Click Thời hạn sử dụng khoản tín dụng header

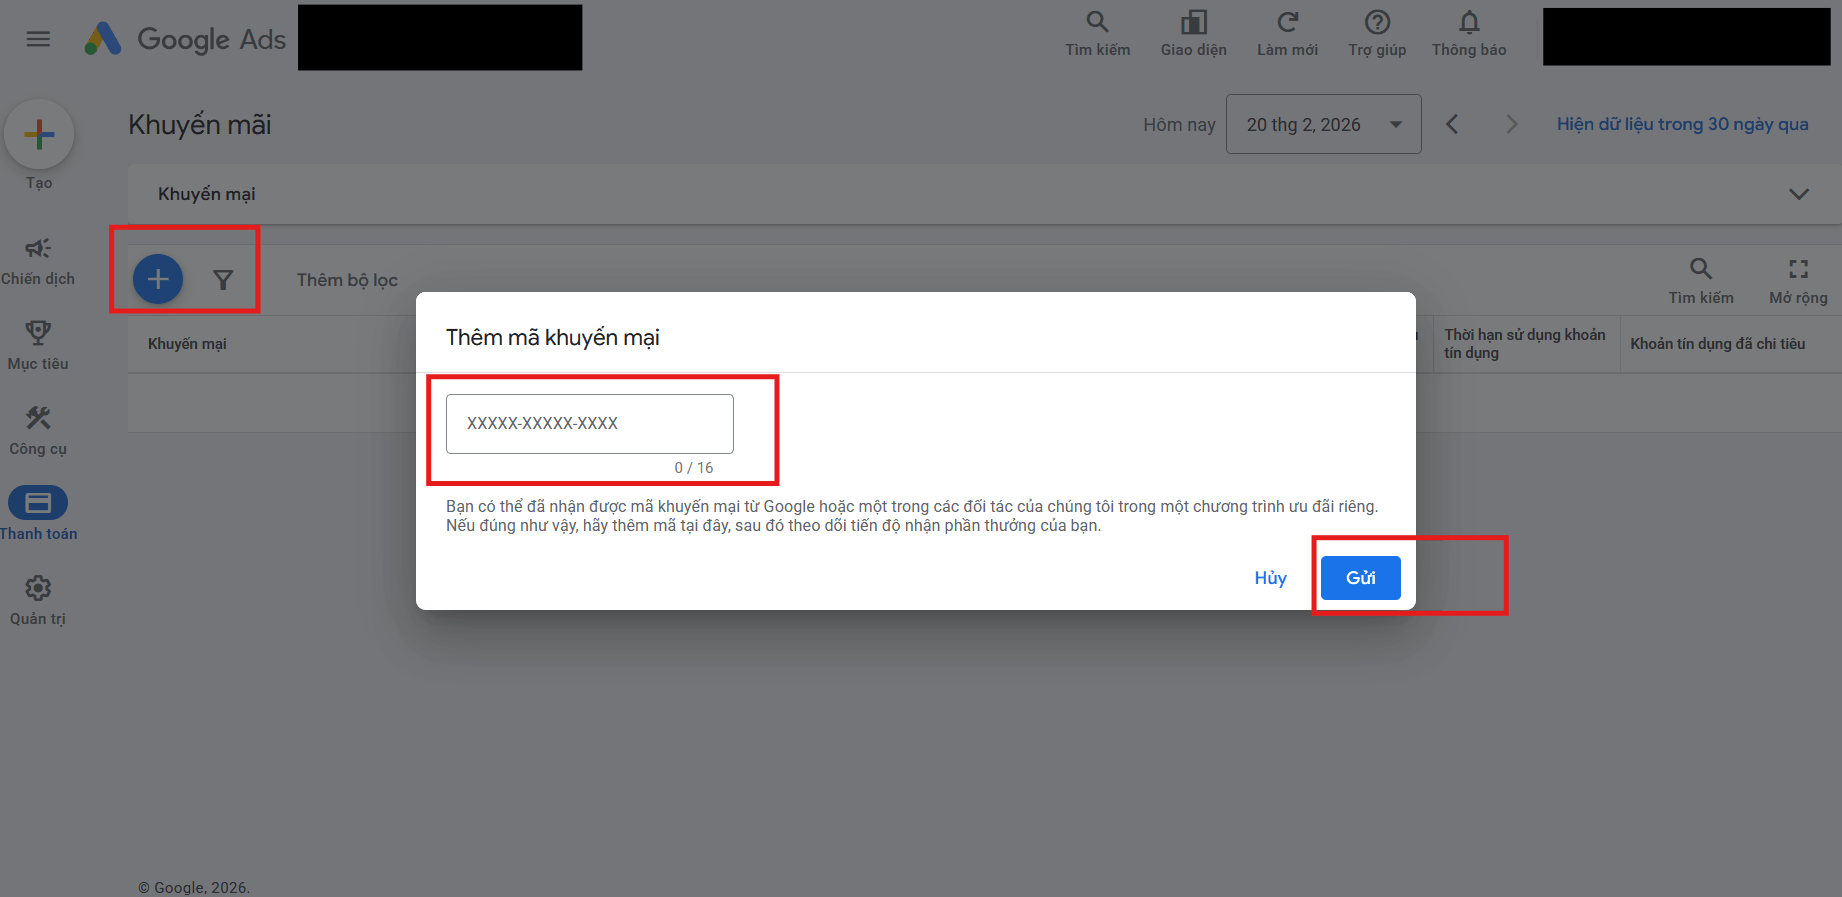1524,343
